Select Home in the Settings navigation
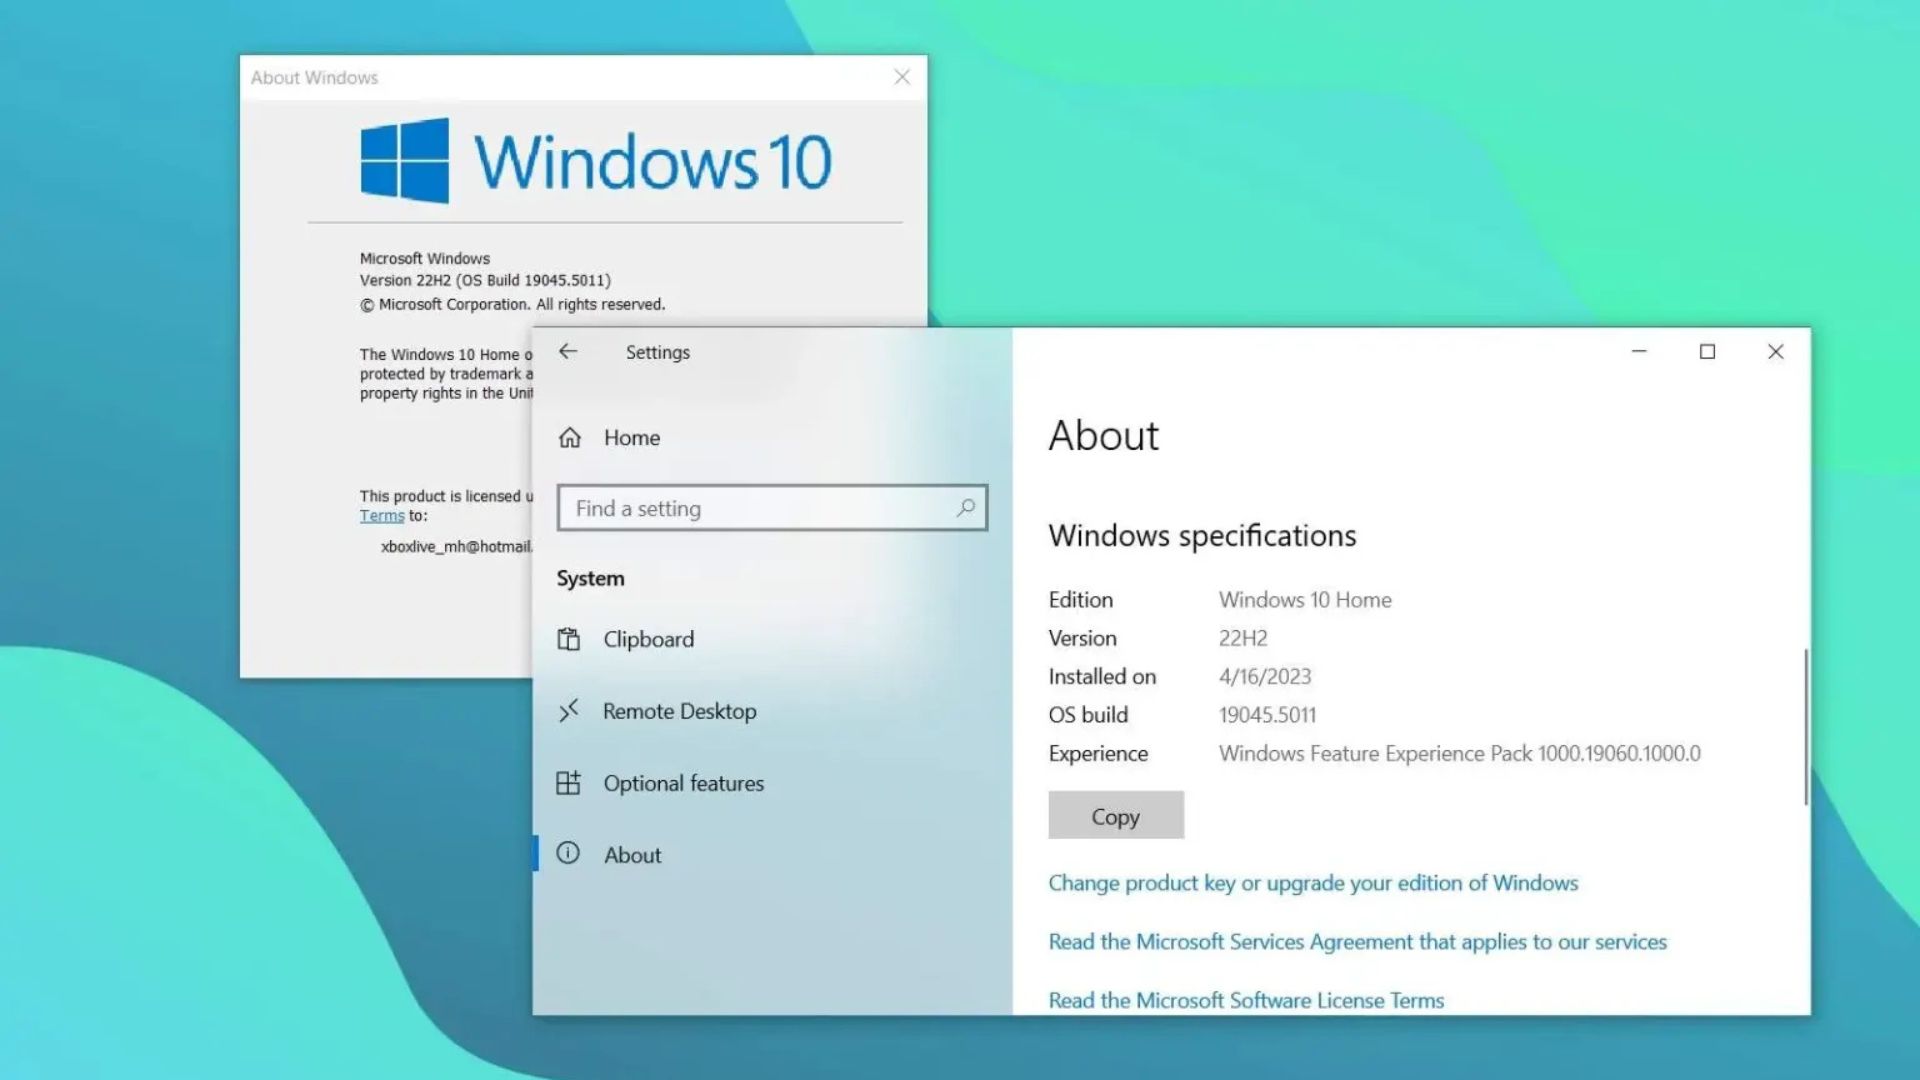This screenshot has width=1920, height=1080. 630,438
